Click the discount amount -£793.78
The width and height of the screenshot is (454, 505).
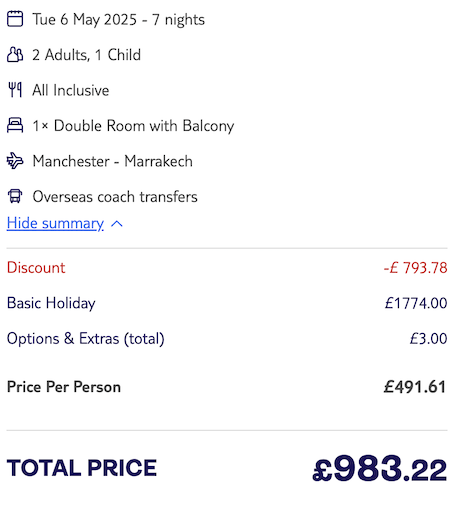[x=415, y=268]
